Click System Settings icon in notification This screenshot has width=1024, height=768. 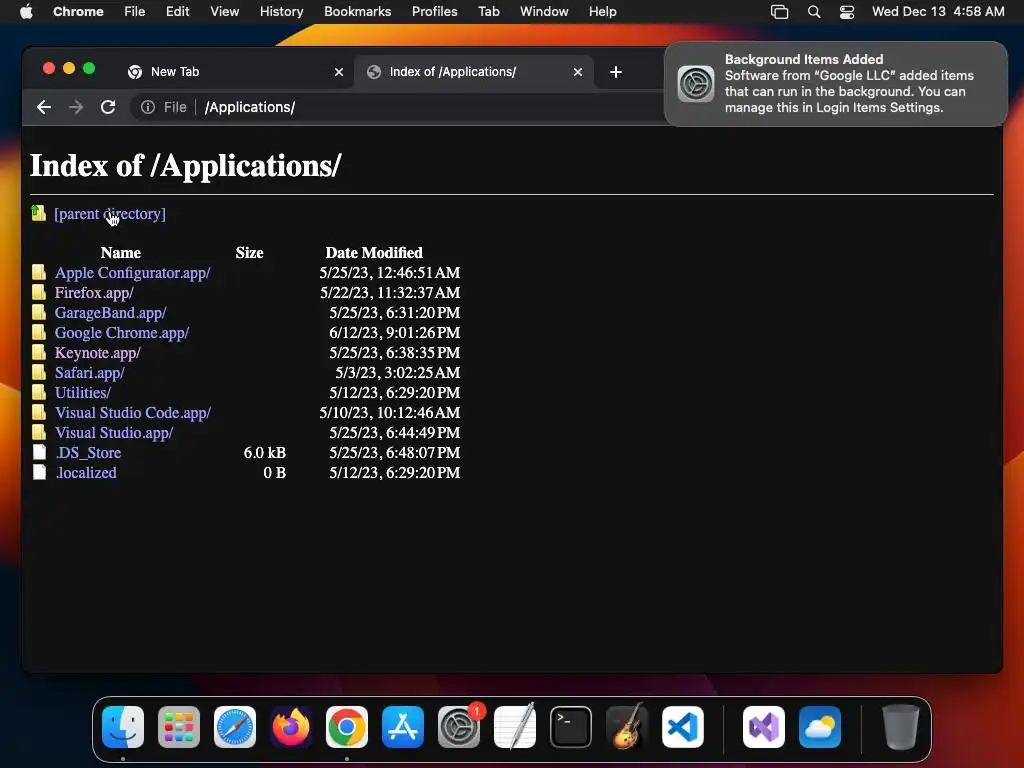(696, 84)
